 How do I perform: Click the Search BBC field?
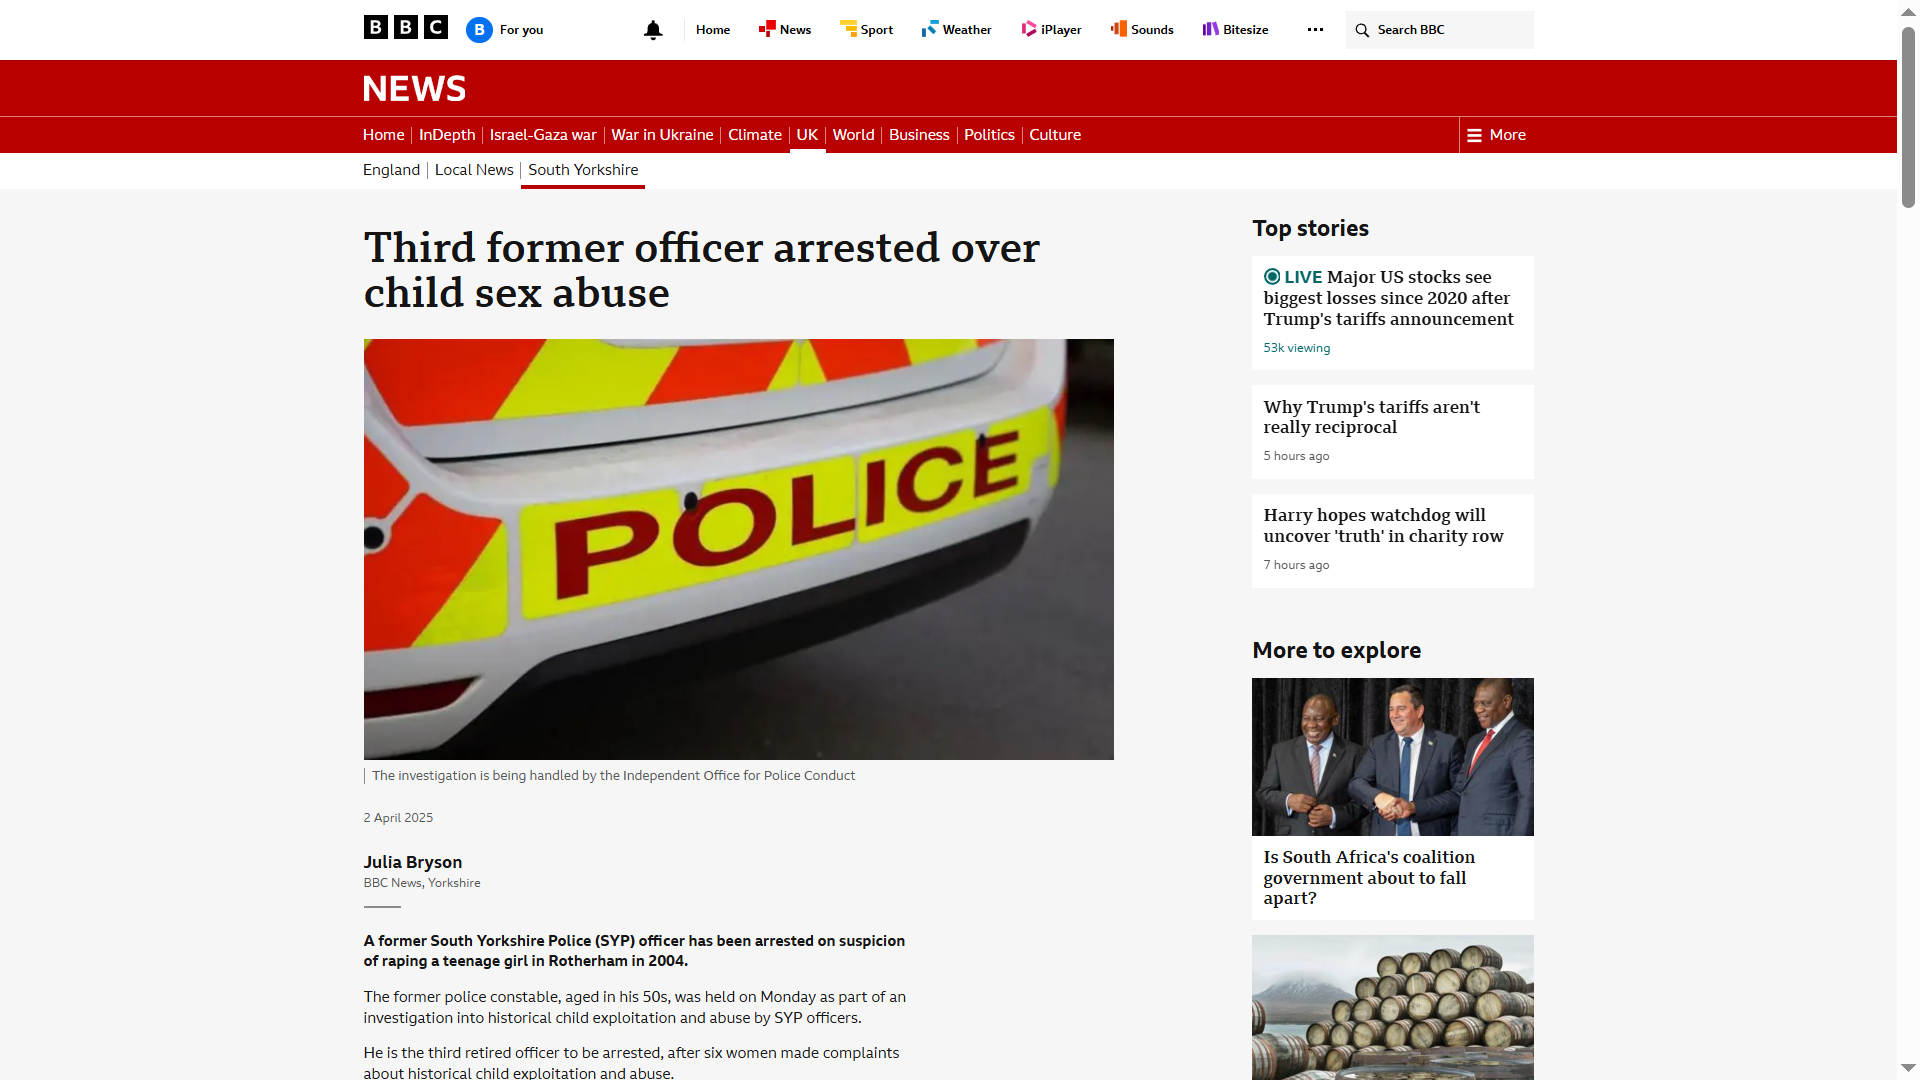point(1439,30)
